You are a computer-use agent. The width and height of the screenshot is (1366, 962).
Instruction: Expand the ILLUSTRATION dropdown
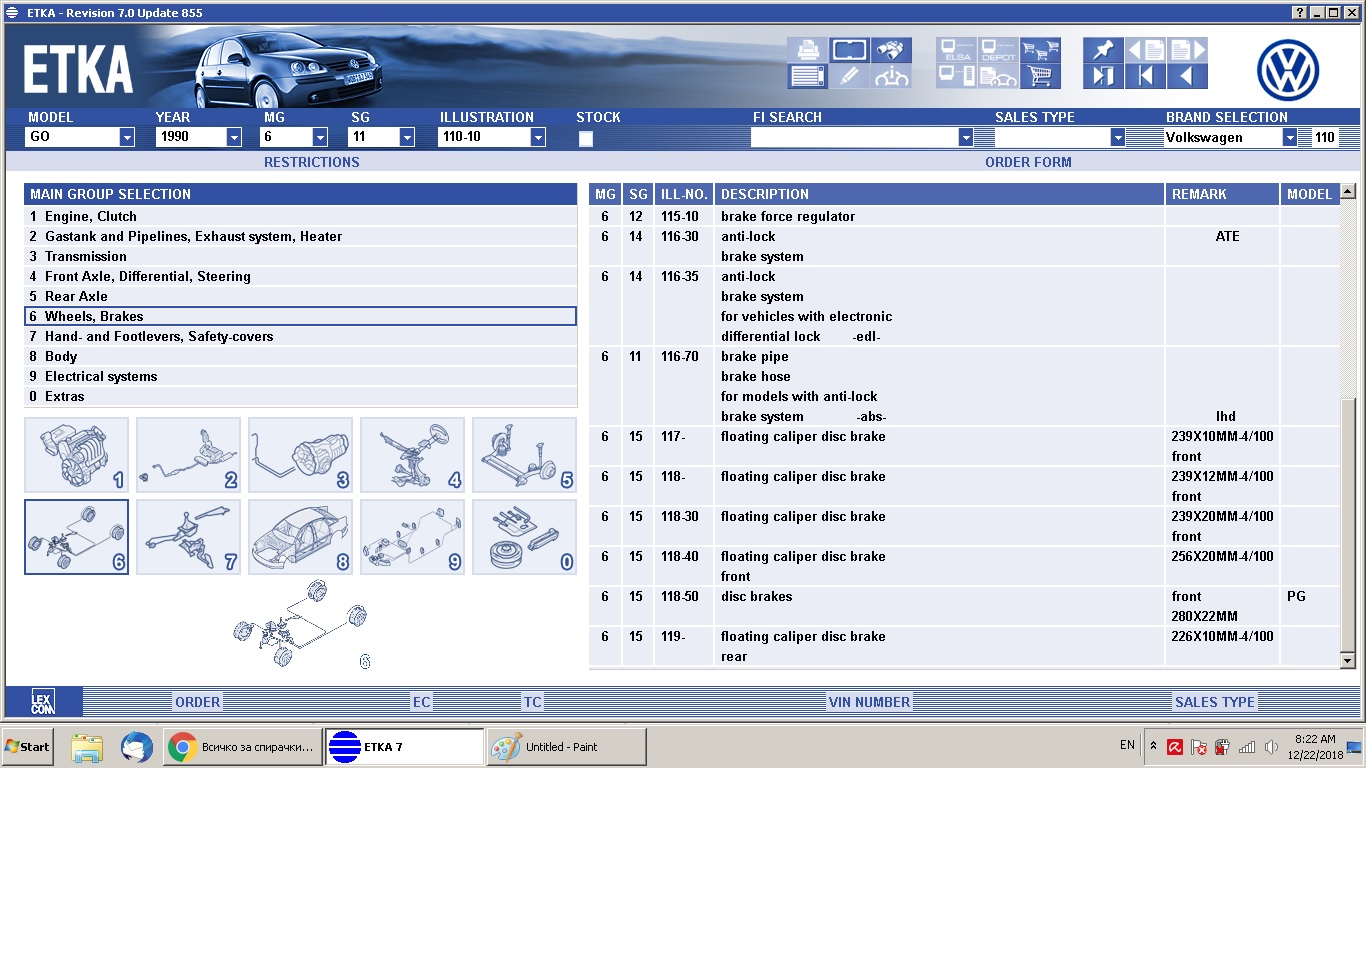538,137
